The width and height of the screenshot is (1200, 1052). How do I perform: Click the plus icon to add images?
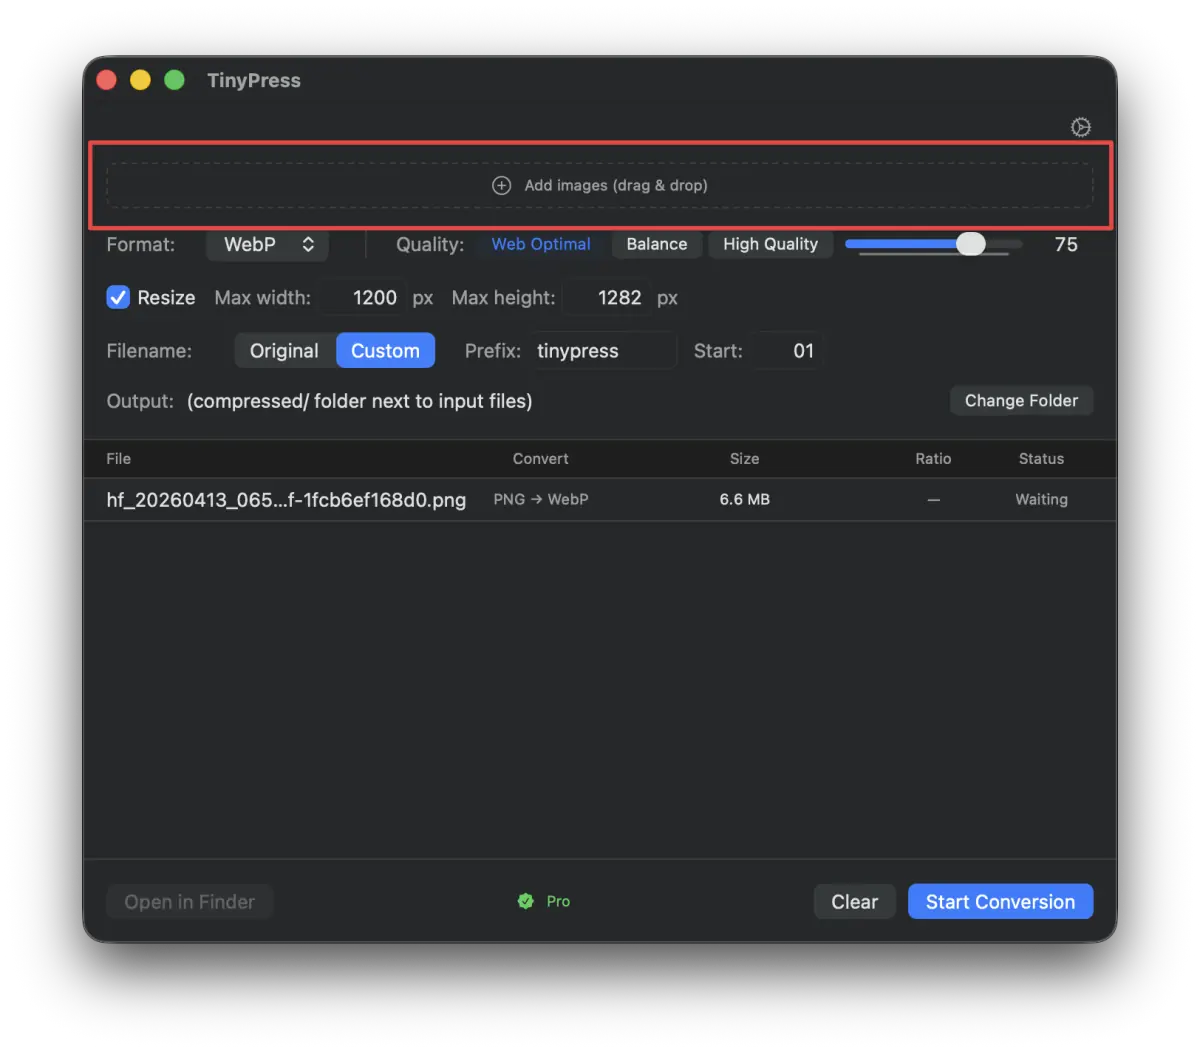tap(502, 186)
